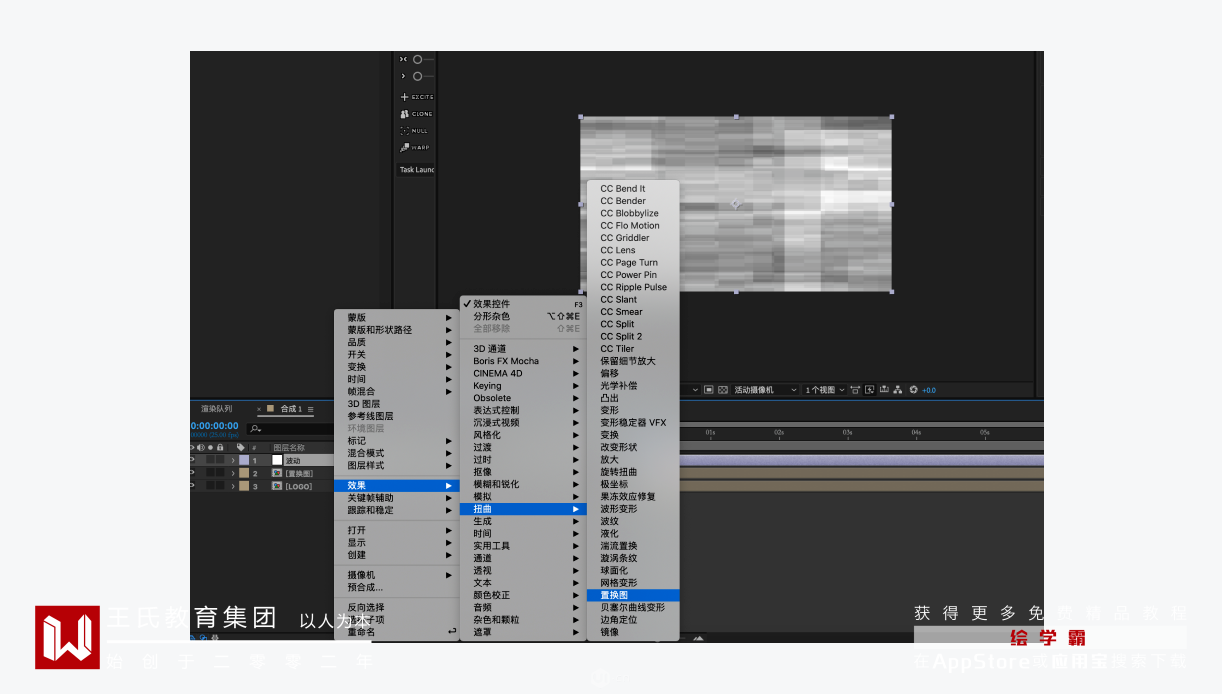The image size is (1222, 694).
Task: Click the layer anchor point in viewer
Action: pyautogui.click(x=736, y=204)
